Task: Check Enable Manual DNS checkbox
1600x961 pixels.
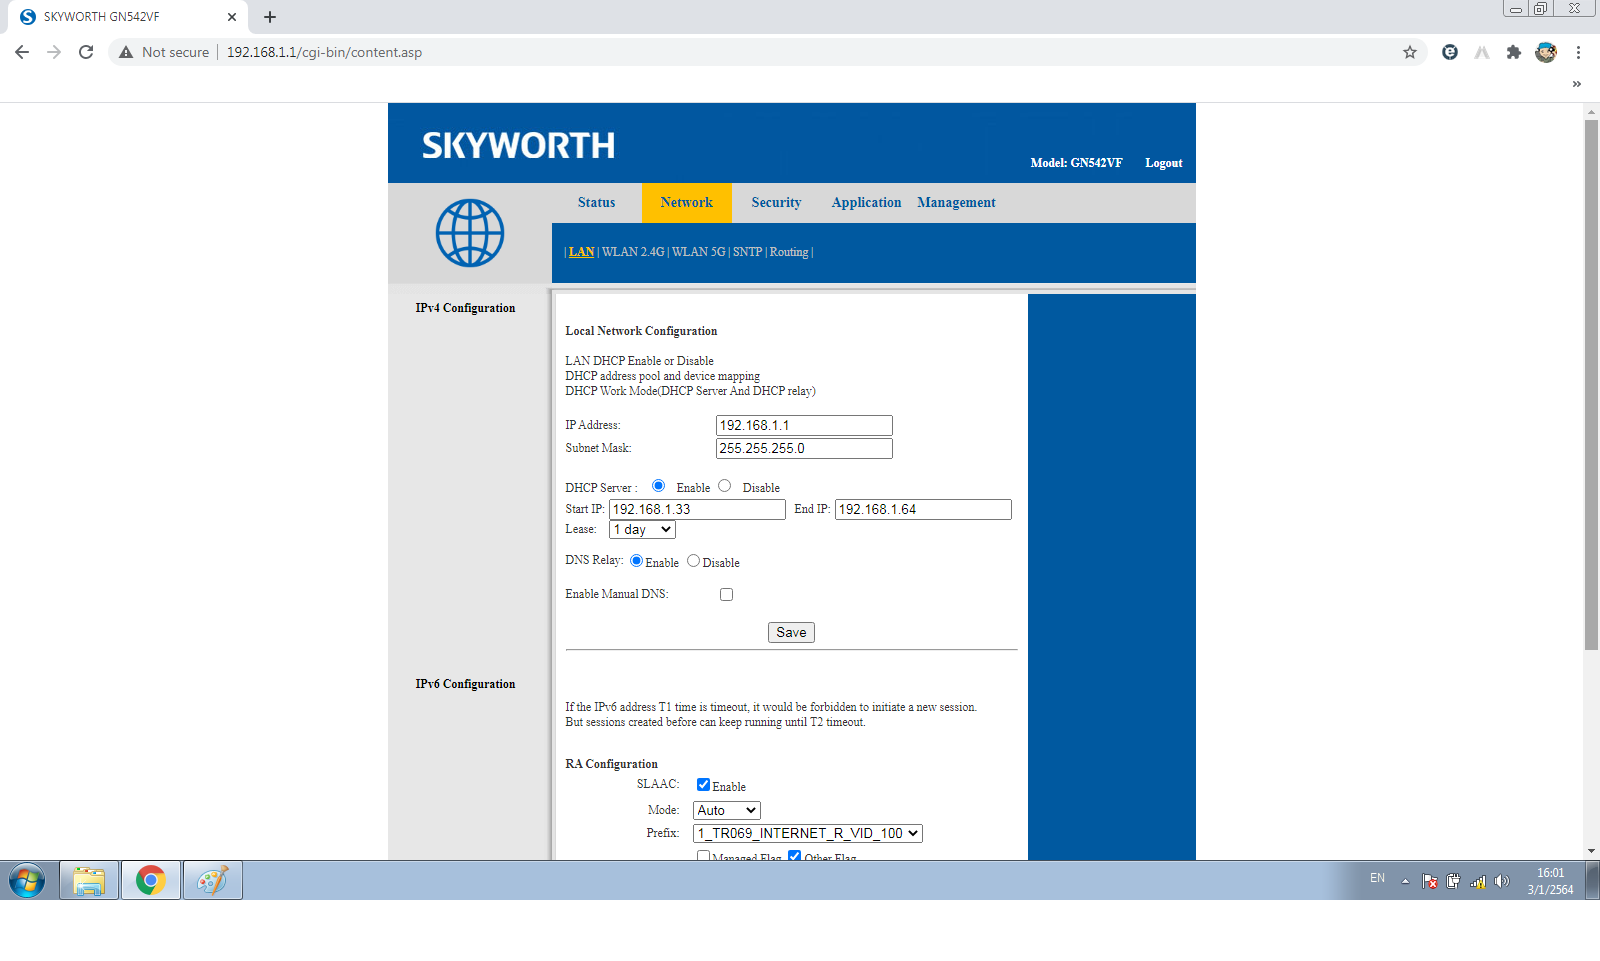Action: (x=727, y=595)
